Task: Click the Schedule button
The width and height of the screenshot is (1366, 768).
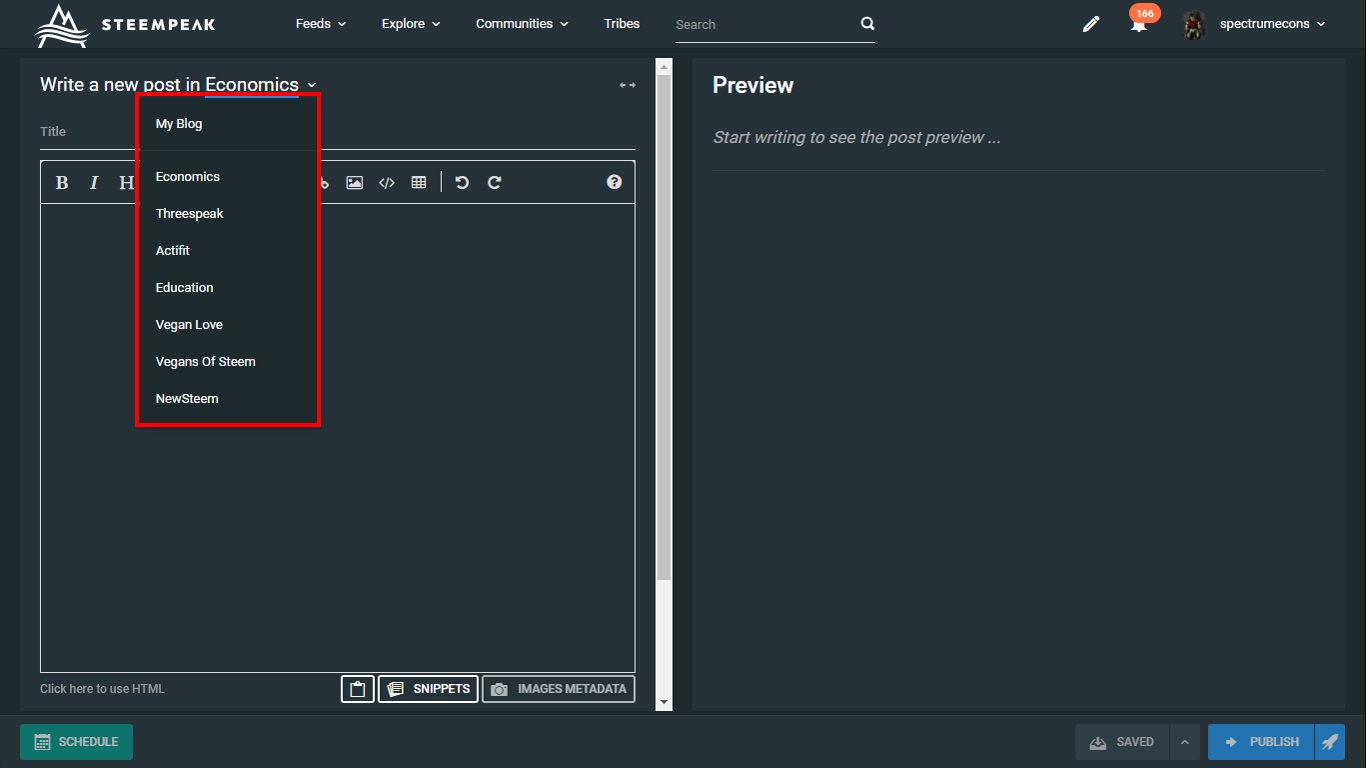Action: click(x=76, y=742)
